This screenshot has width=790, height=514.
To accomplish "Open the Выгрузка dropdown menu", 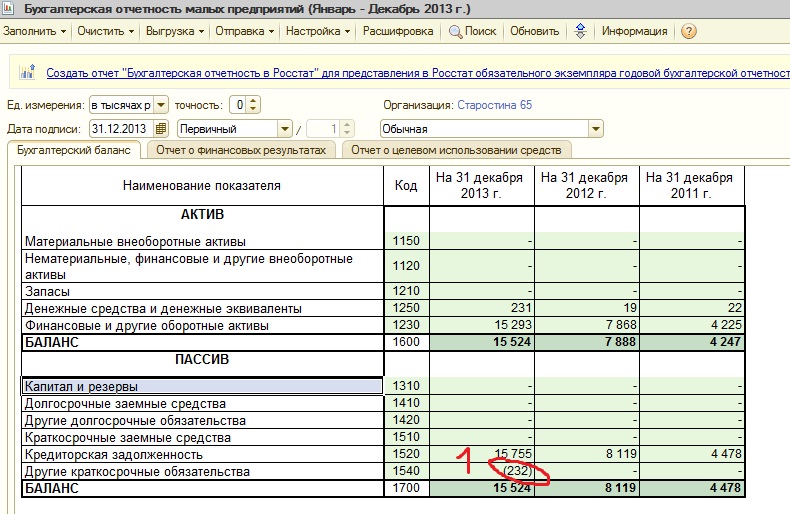I will (176, 31).
